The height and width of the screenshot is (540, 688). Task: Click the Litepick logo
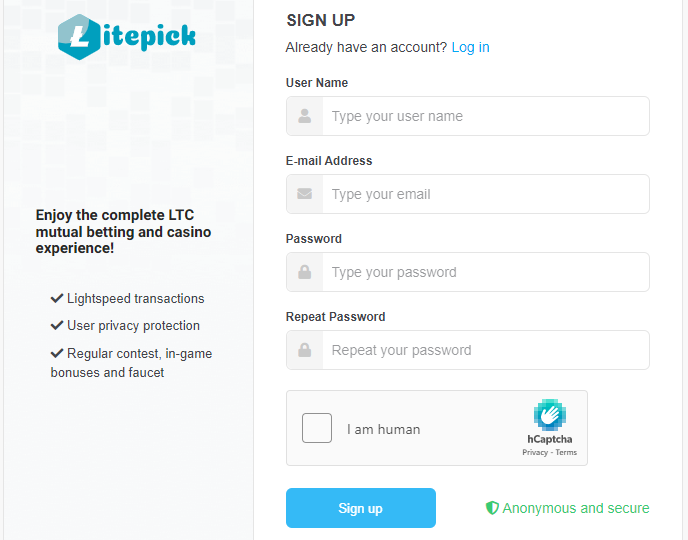127,37
